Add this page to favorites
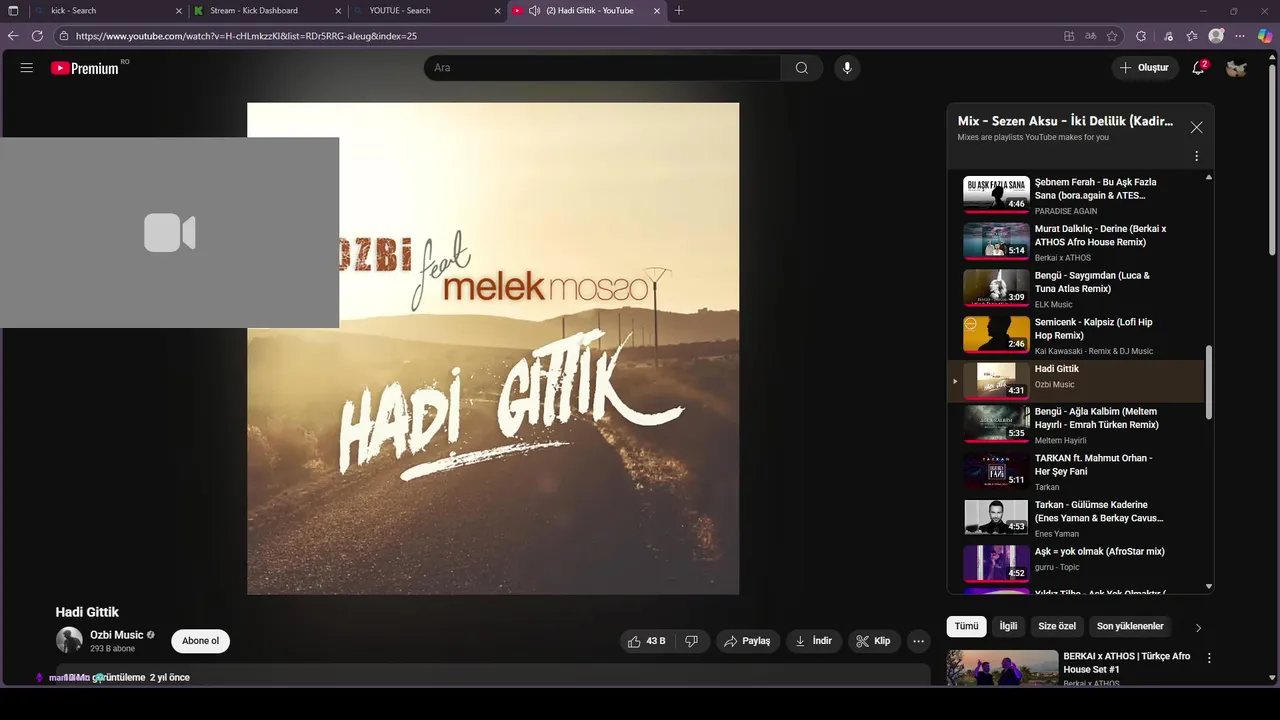 click(1112, 36)
